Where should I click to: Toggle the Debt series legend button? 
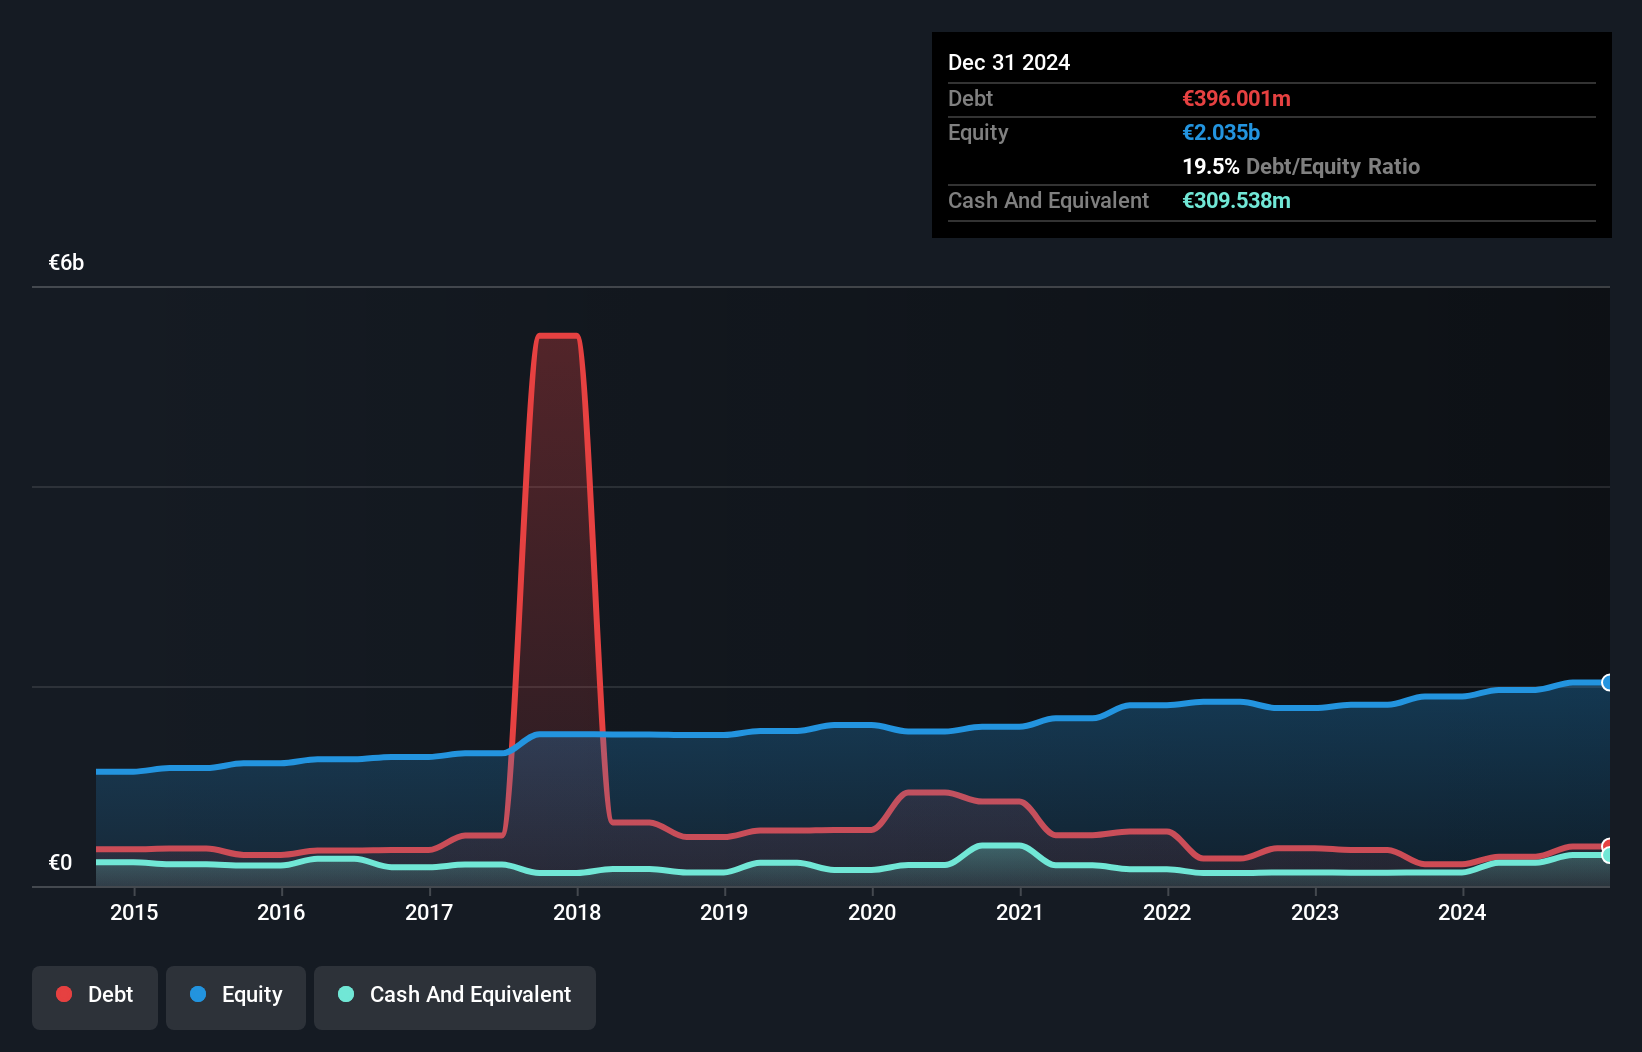95,997
